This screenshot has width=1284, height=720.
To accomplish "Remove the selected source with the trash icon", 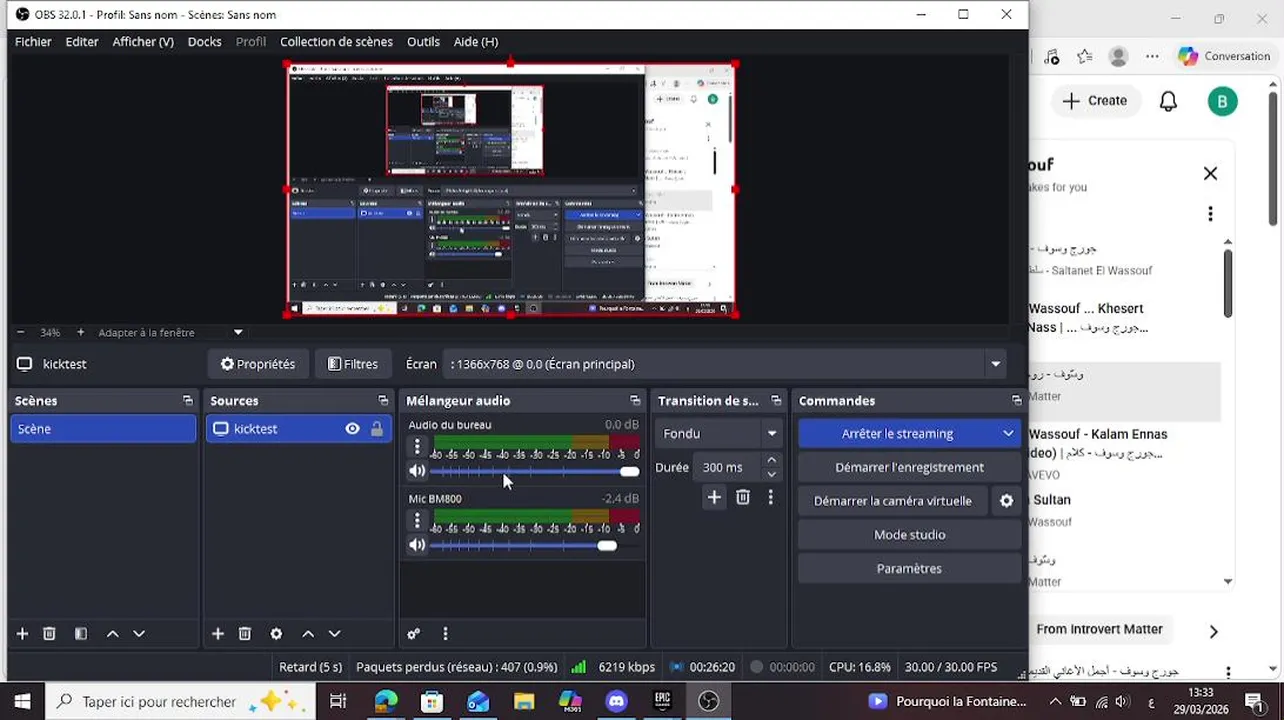I will (245, 634).
